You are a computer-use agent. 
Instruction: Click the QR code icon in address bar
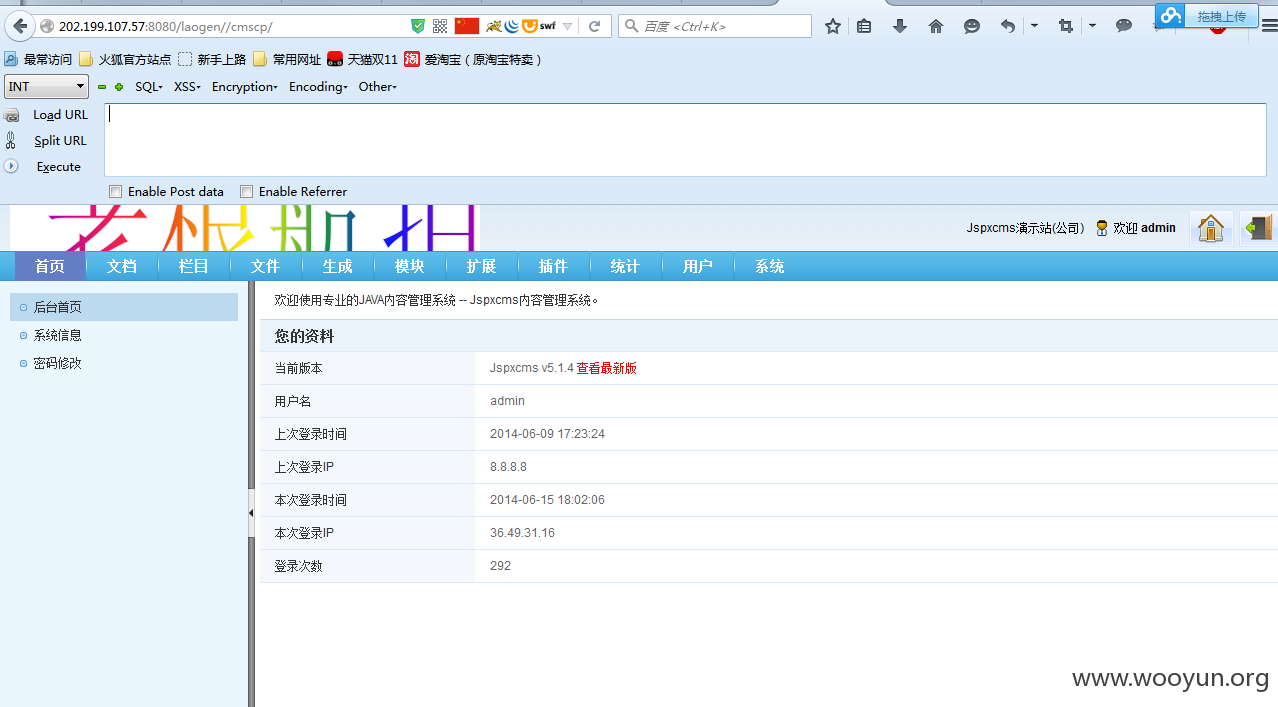440,26
